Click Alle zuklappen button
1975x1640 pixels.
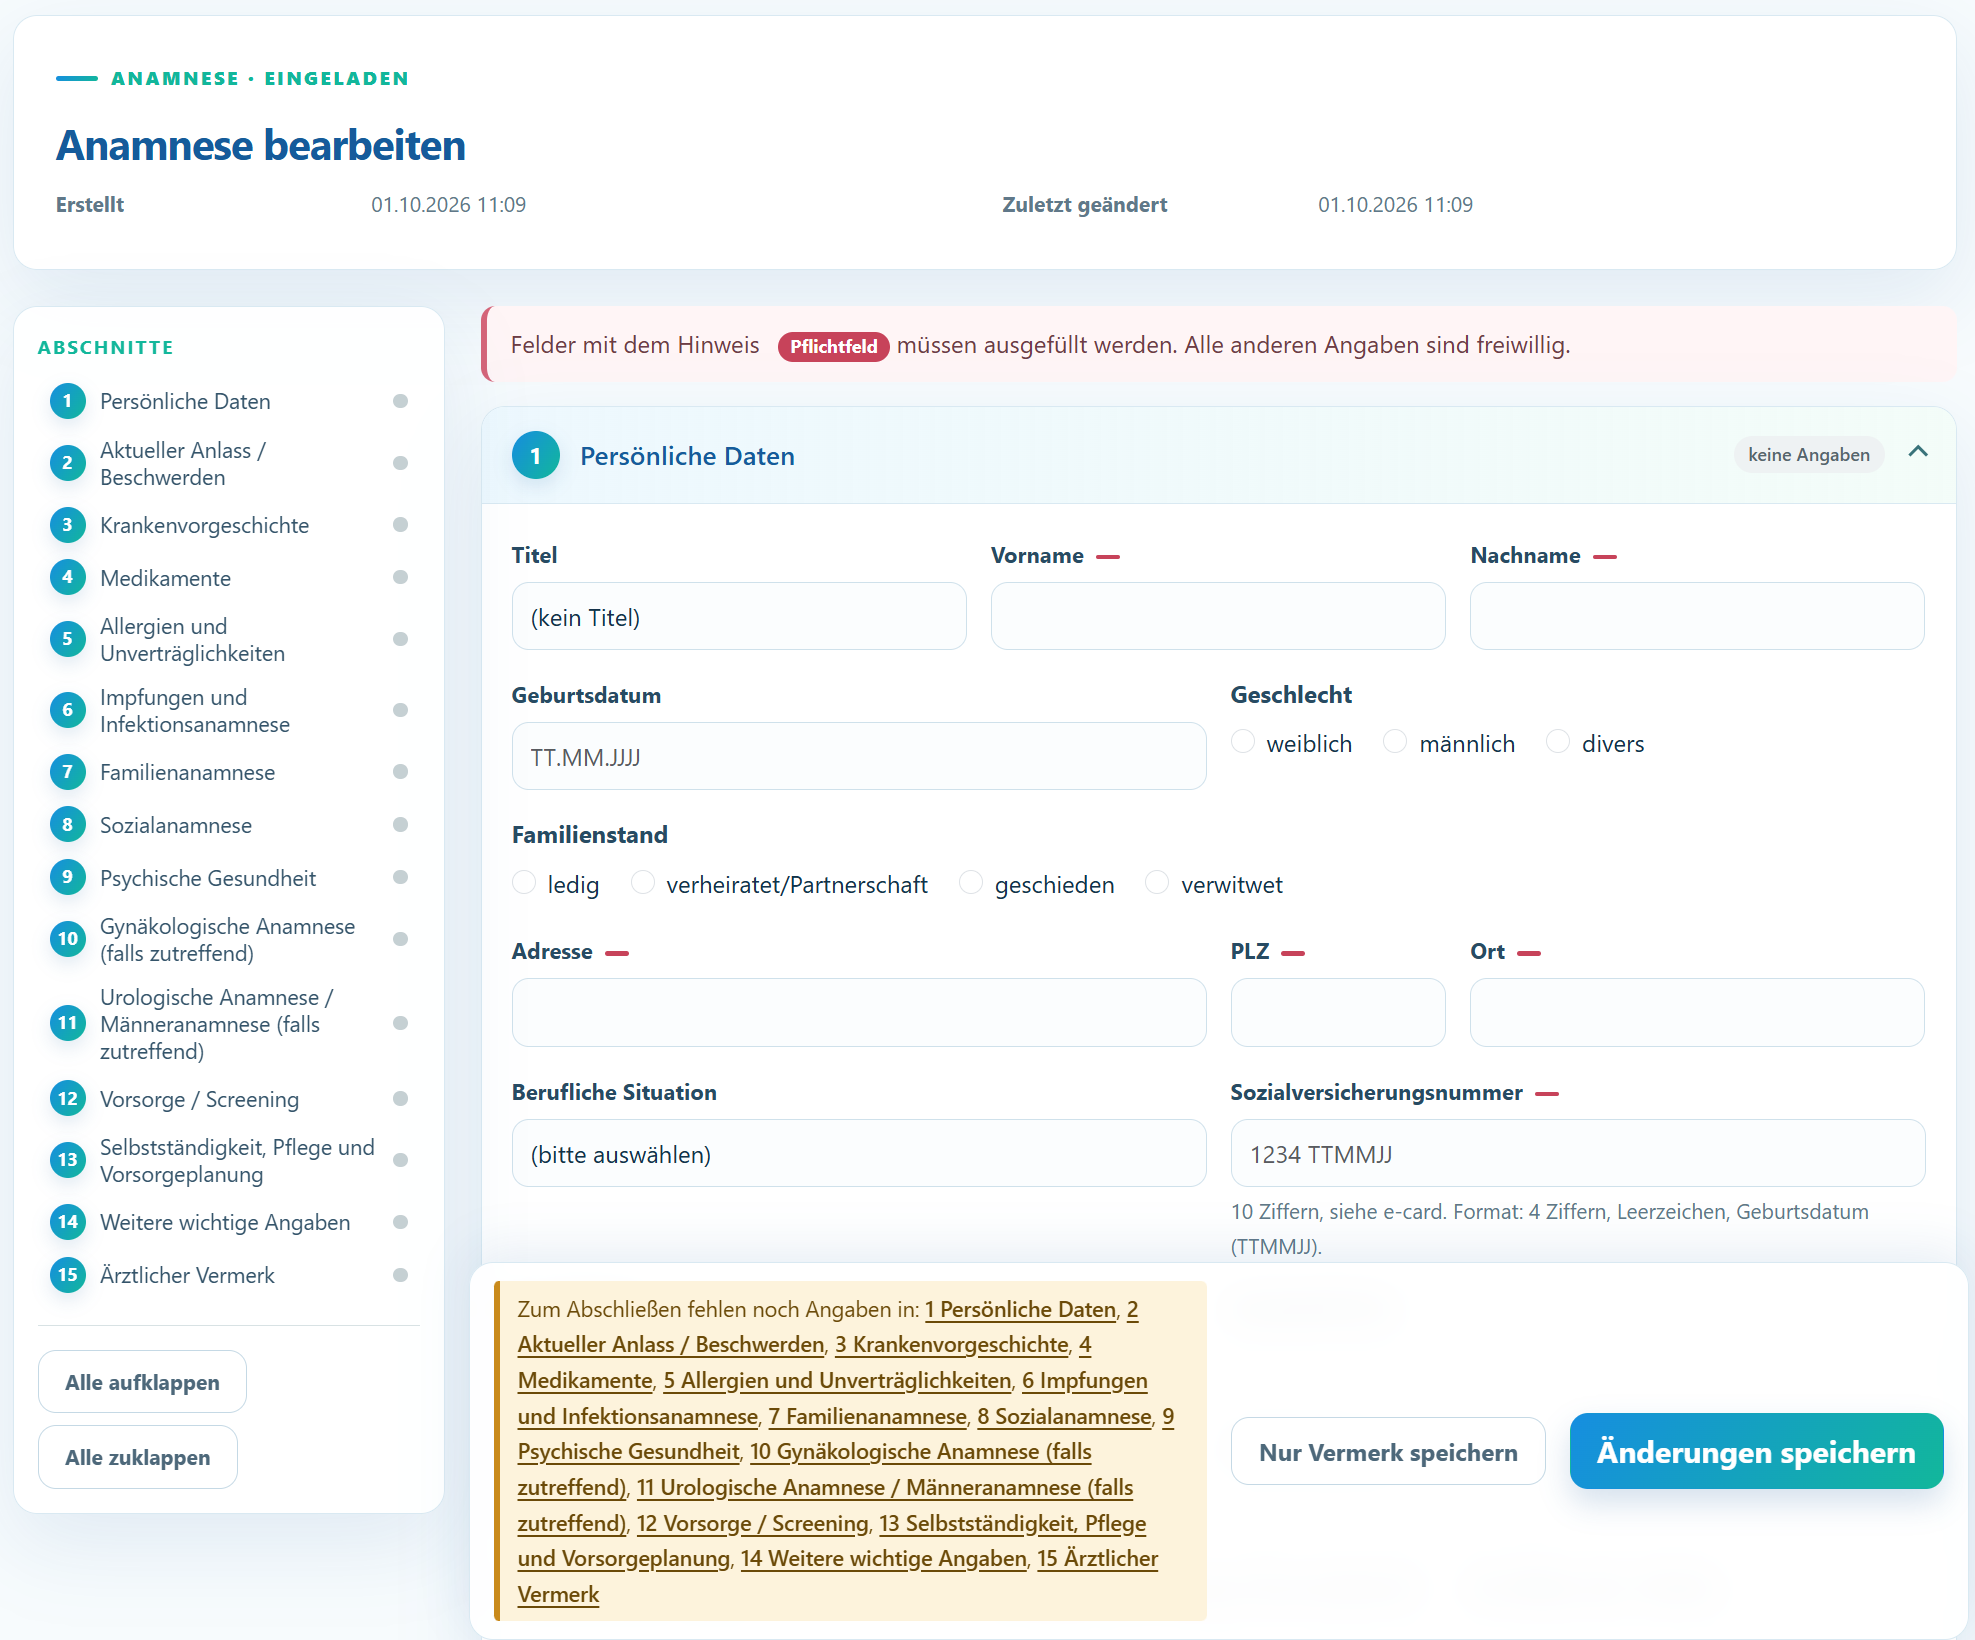coord(138,1457)
